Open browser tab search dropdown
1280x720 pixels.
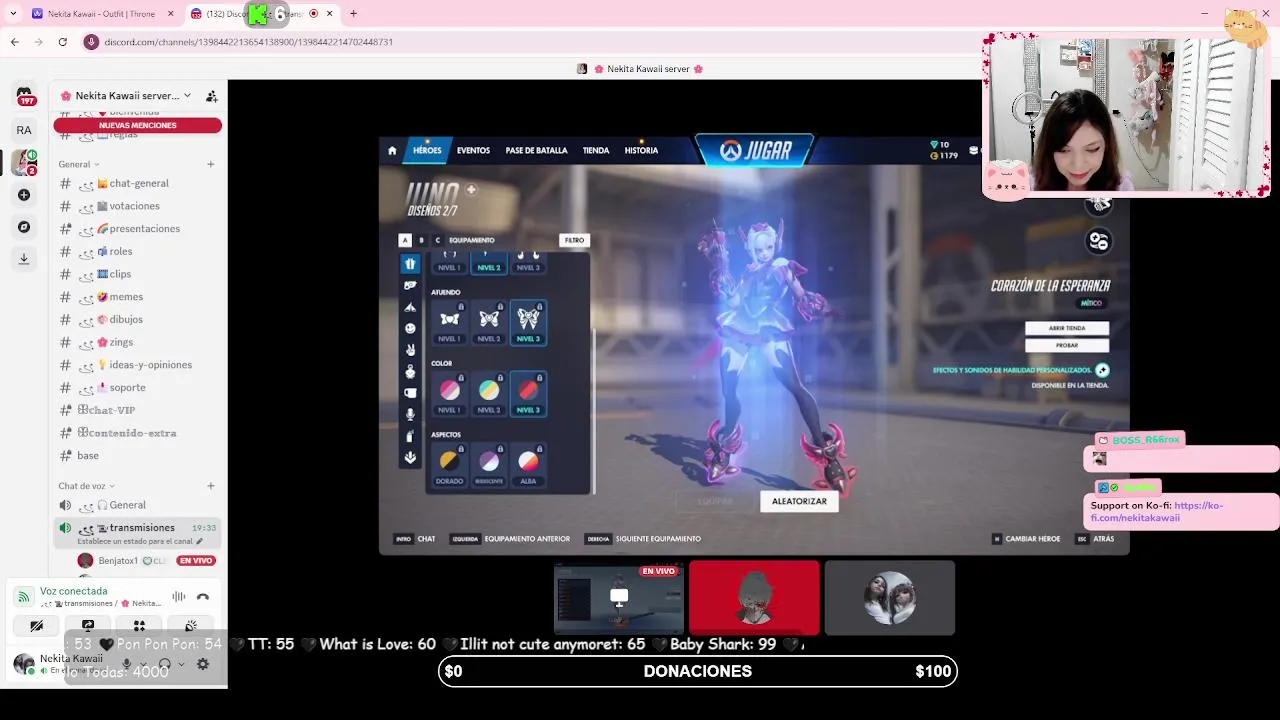click(x=13, y=14)
